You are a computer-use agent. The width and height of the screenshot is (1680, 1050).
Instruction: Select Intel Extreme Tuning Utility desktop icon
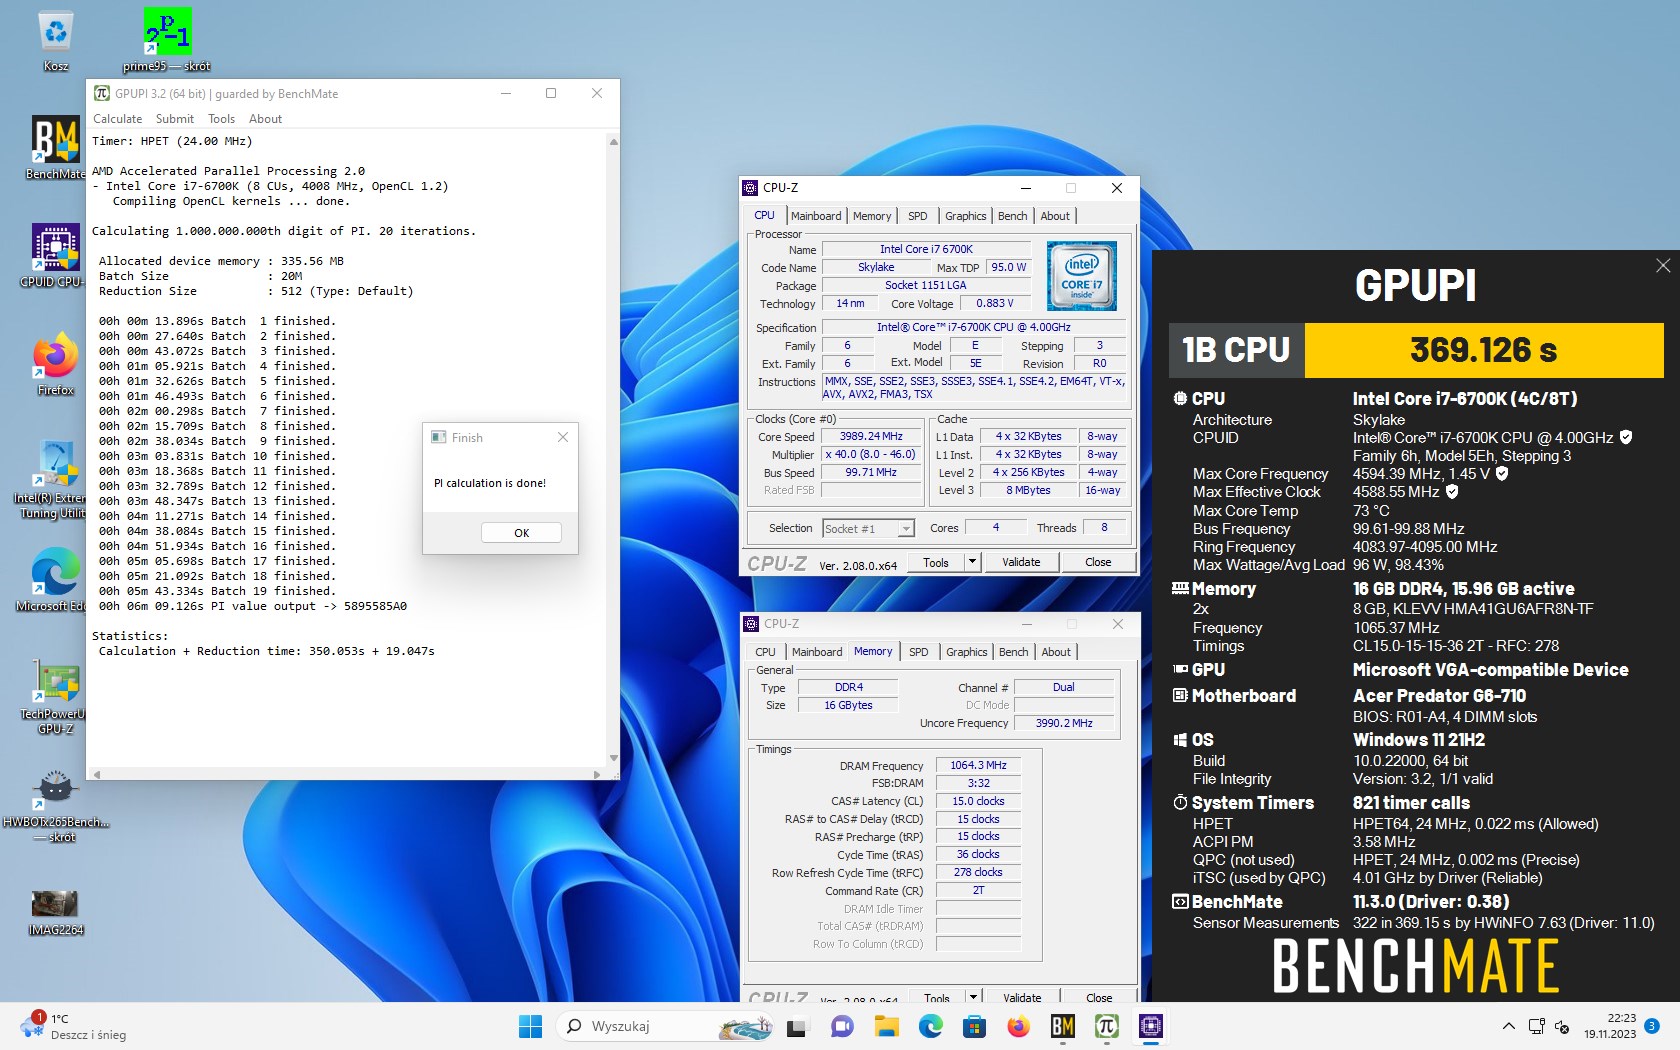coord(56,480)
